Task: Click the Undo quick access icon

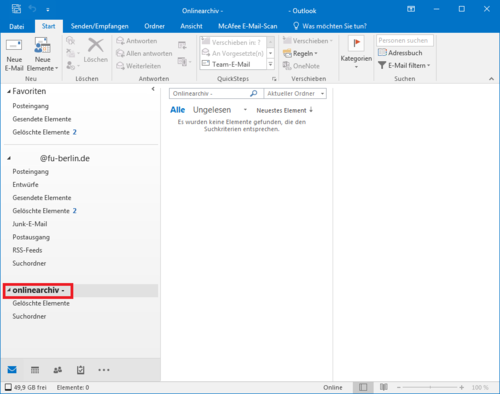Action: tap(33, 9)
